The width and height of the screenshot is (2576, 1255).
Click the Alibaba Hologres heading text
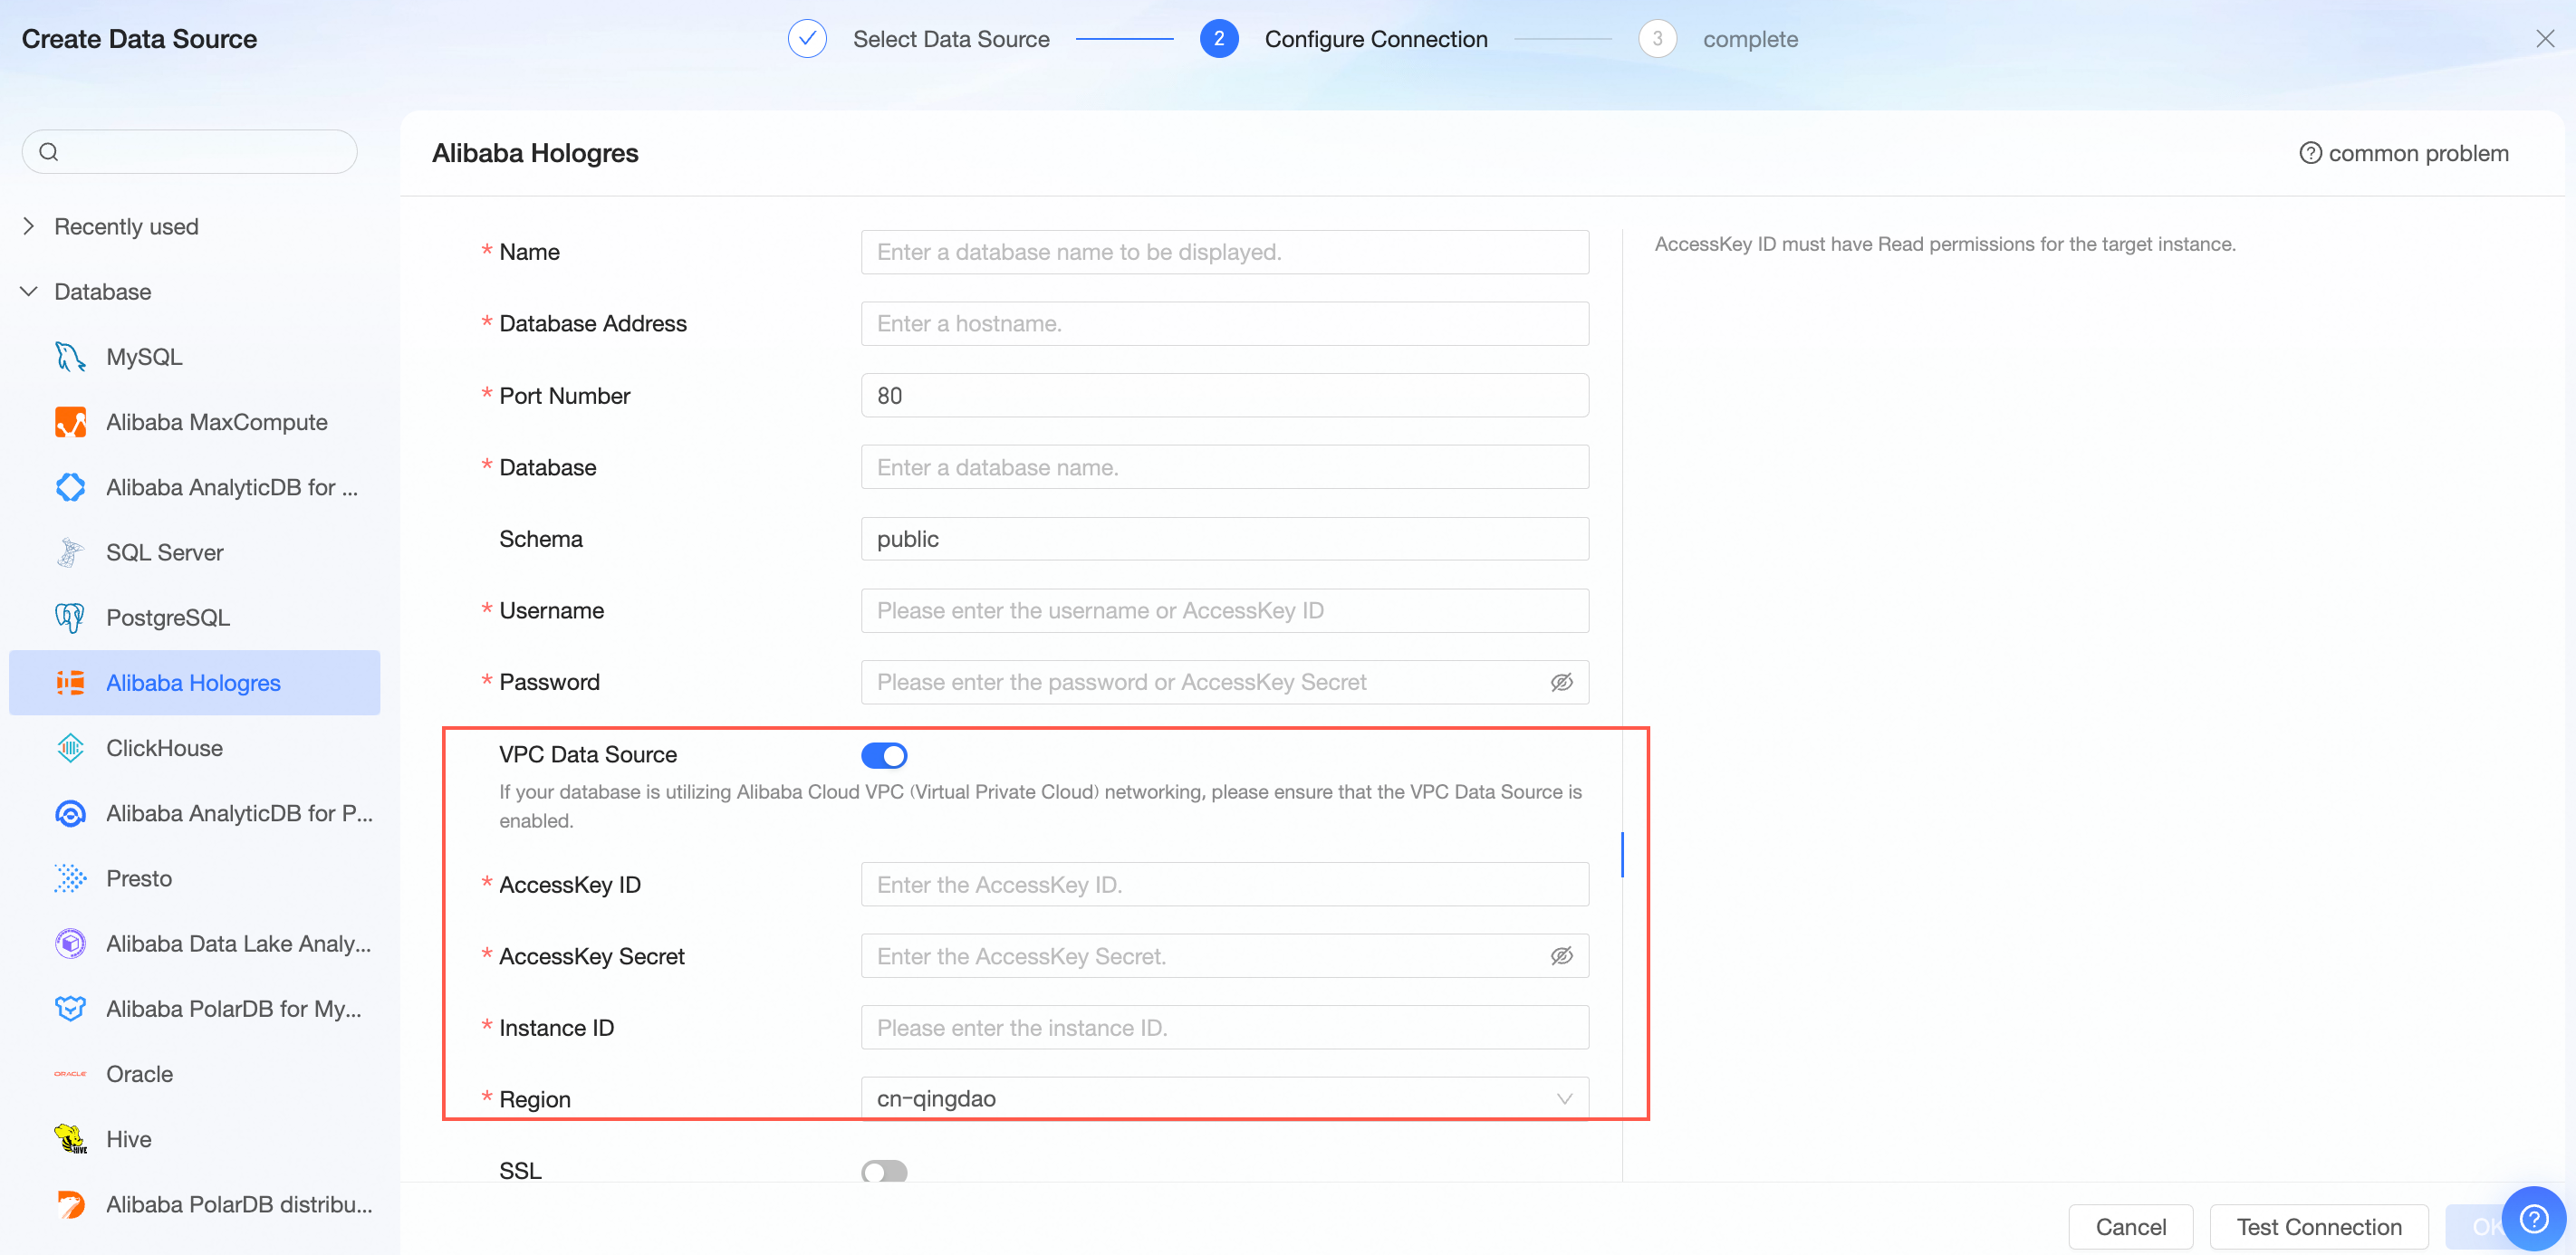pos(535,153)
